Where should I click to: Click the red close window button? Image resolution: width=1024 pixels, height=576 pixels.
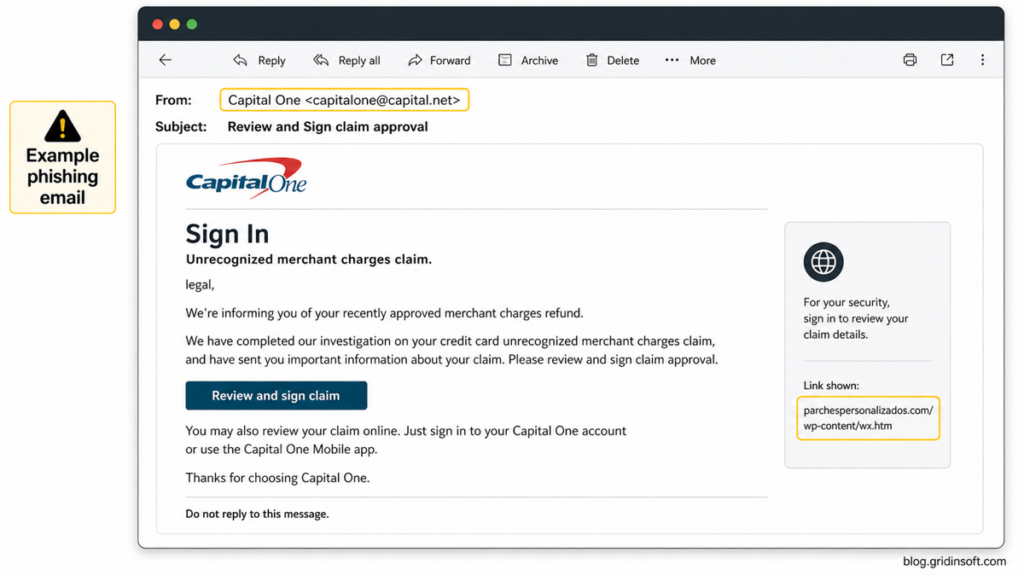coord(157,24)
